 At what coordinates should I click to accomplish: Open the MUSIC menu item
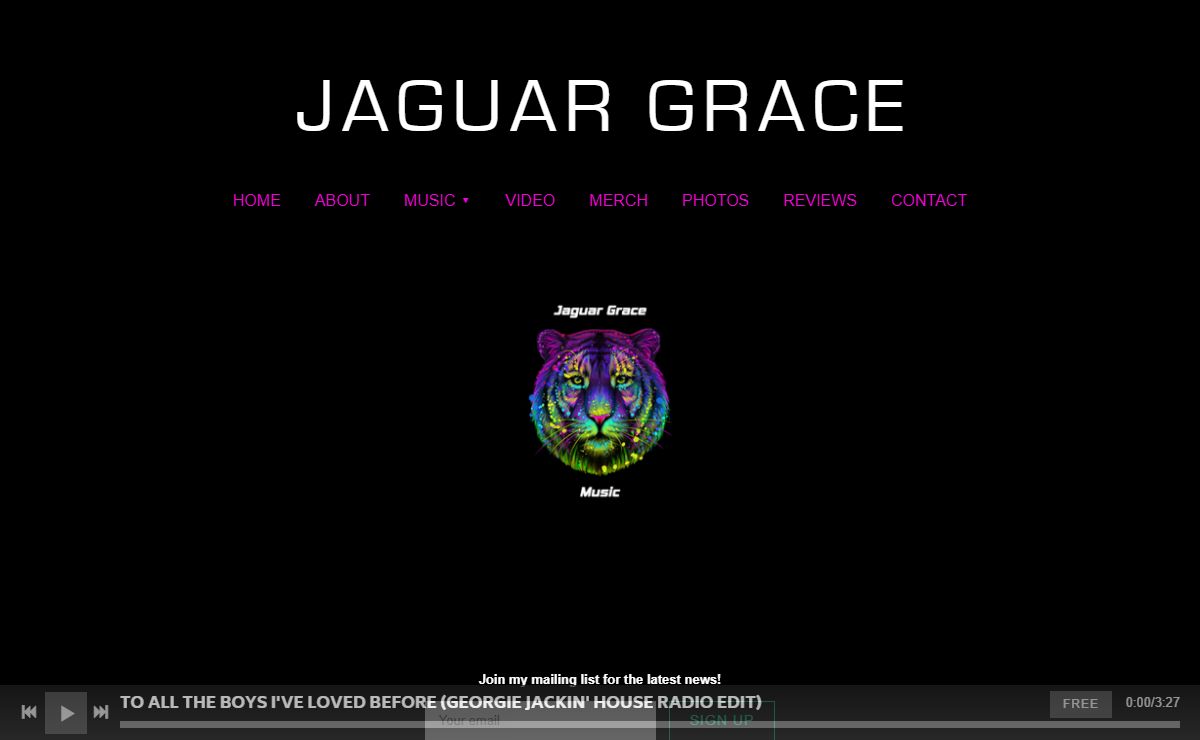pos(430,200)
